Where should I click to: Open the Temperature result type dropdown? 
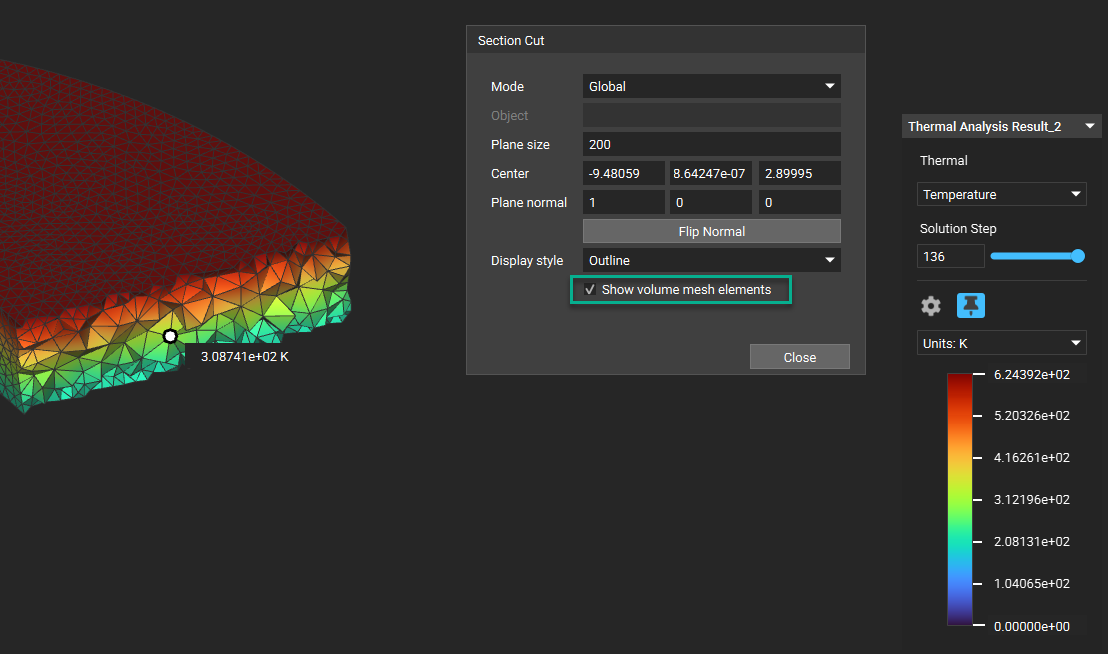click(x=1001, y=194)
